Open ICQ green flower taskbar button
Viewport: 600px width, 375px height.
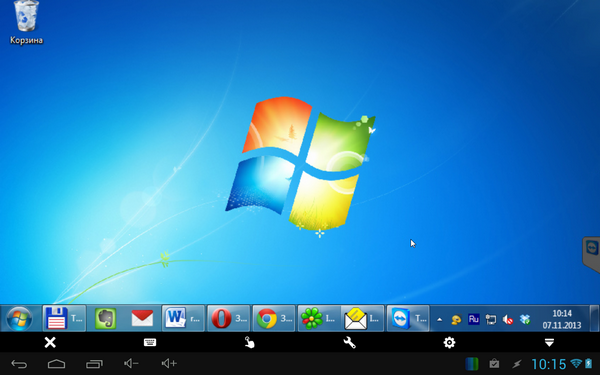pyautogui.click(x=318, y=318)
